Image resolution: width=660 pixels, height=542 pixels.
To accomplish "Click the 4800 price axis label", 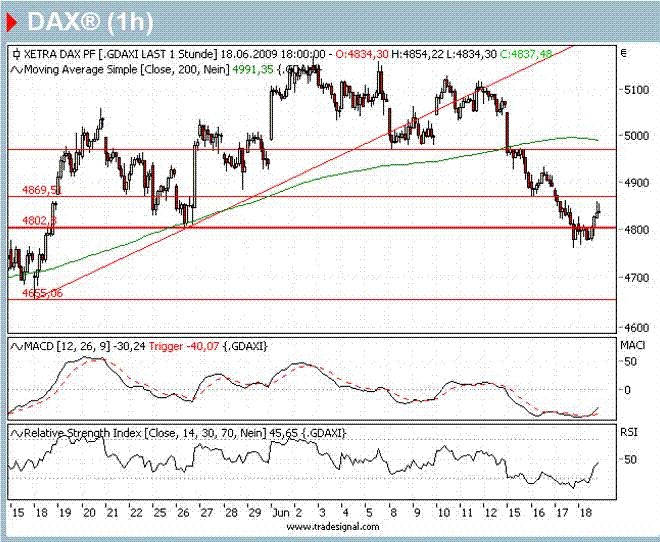I will click(x=637, y=230).
